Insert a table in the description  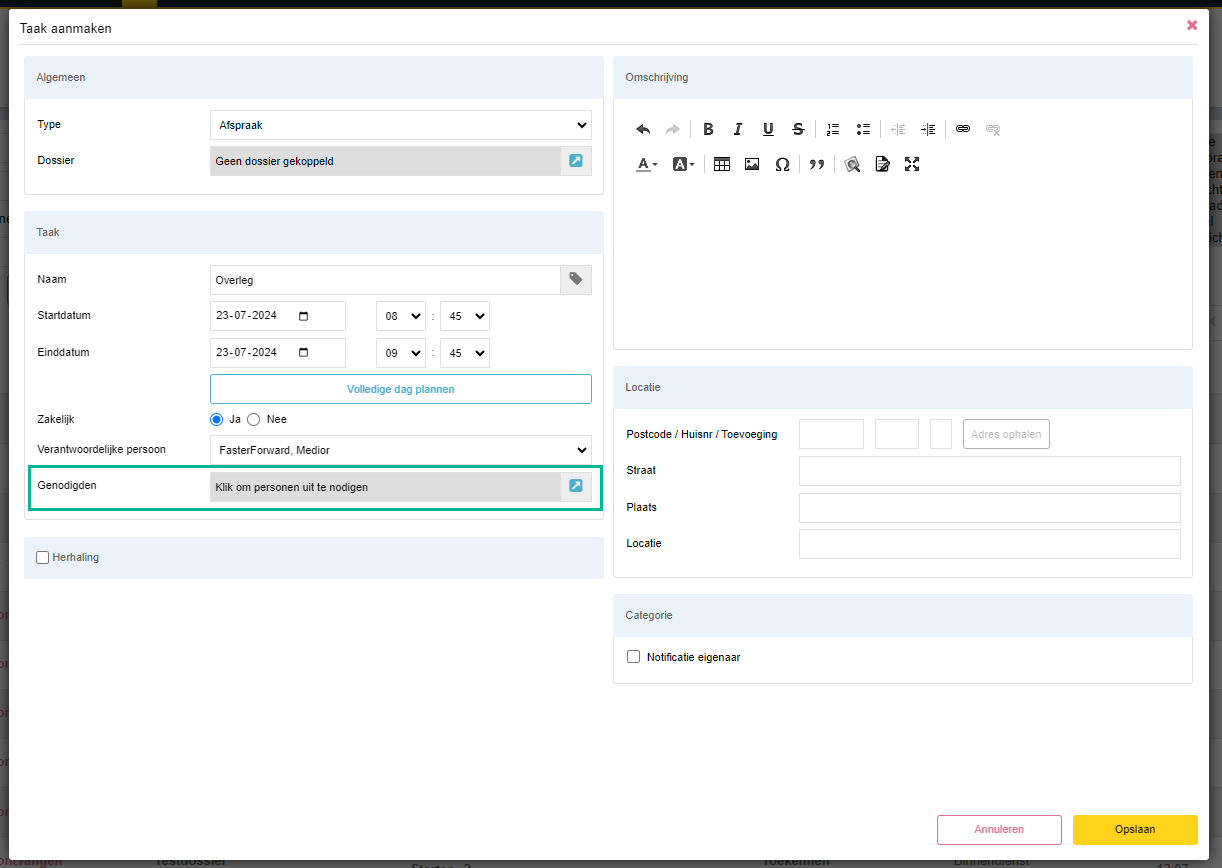(722, 164)
